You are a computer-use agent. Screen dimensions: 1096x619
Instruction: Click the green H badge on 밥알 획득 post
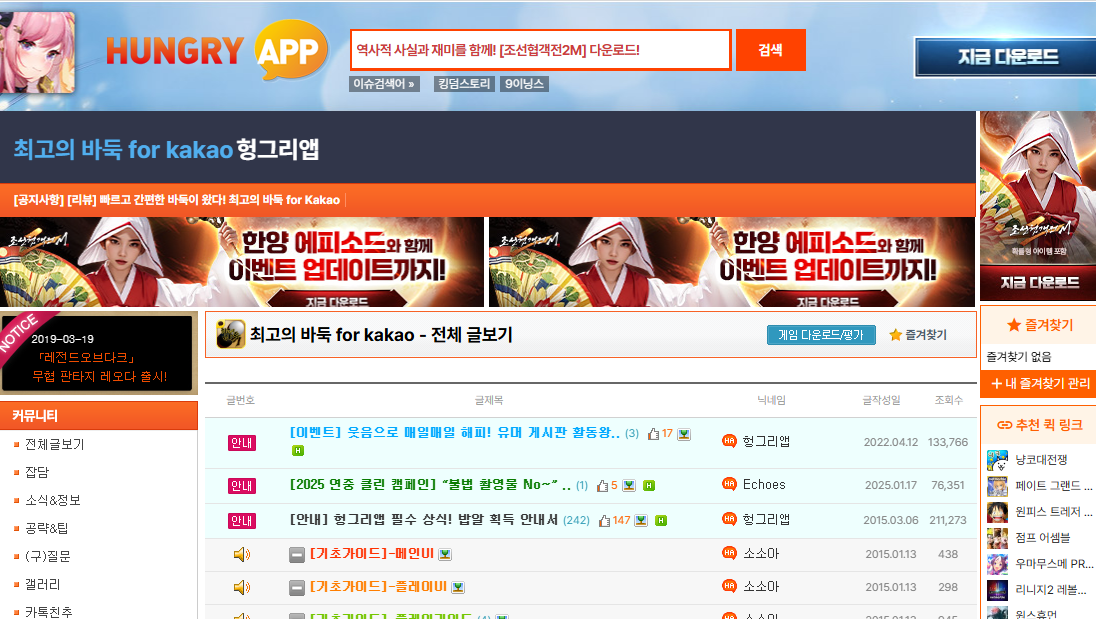click(x=661, y=520)
